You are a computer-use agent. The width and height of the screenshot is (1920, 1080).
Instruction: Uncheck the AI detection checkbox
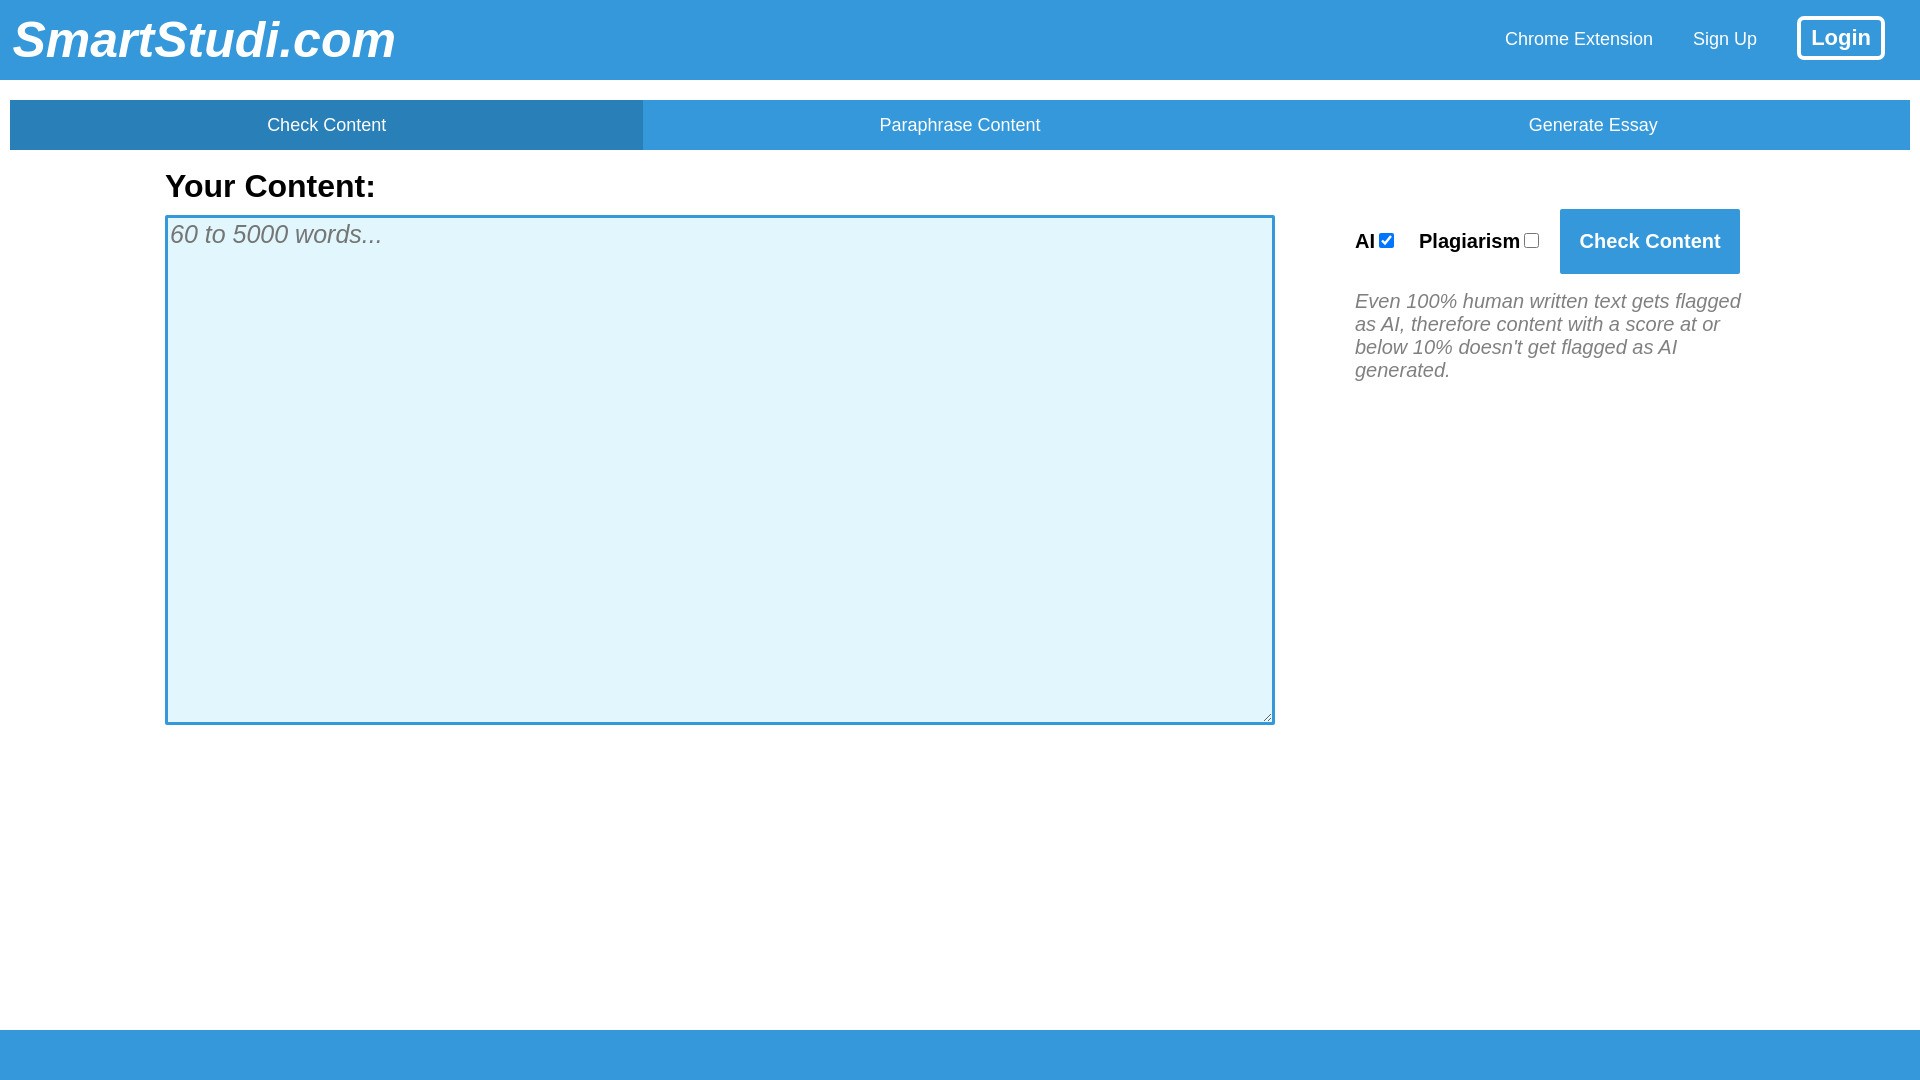(1385, 240)
